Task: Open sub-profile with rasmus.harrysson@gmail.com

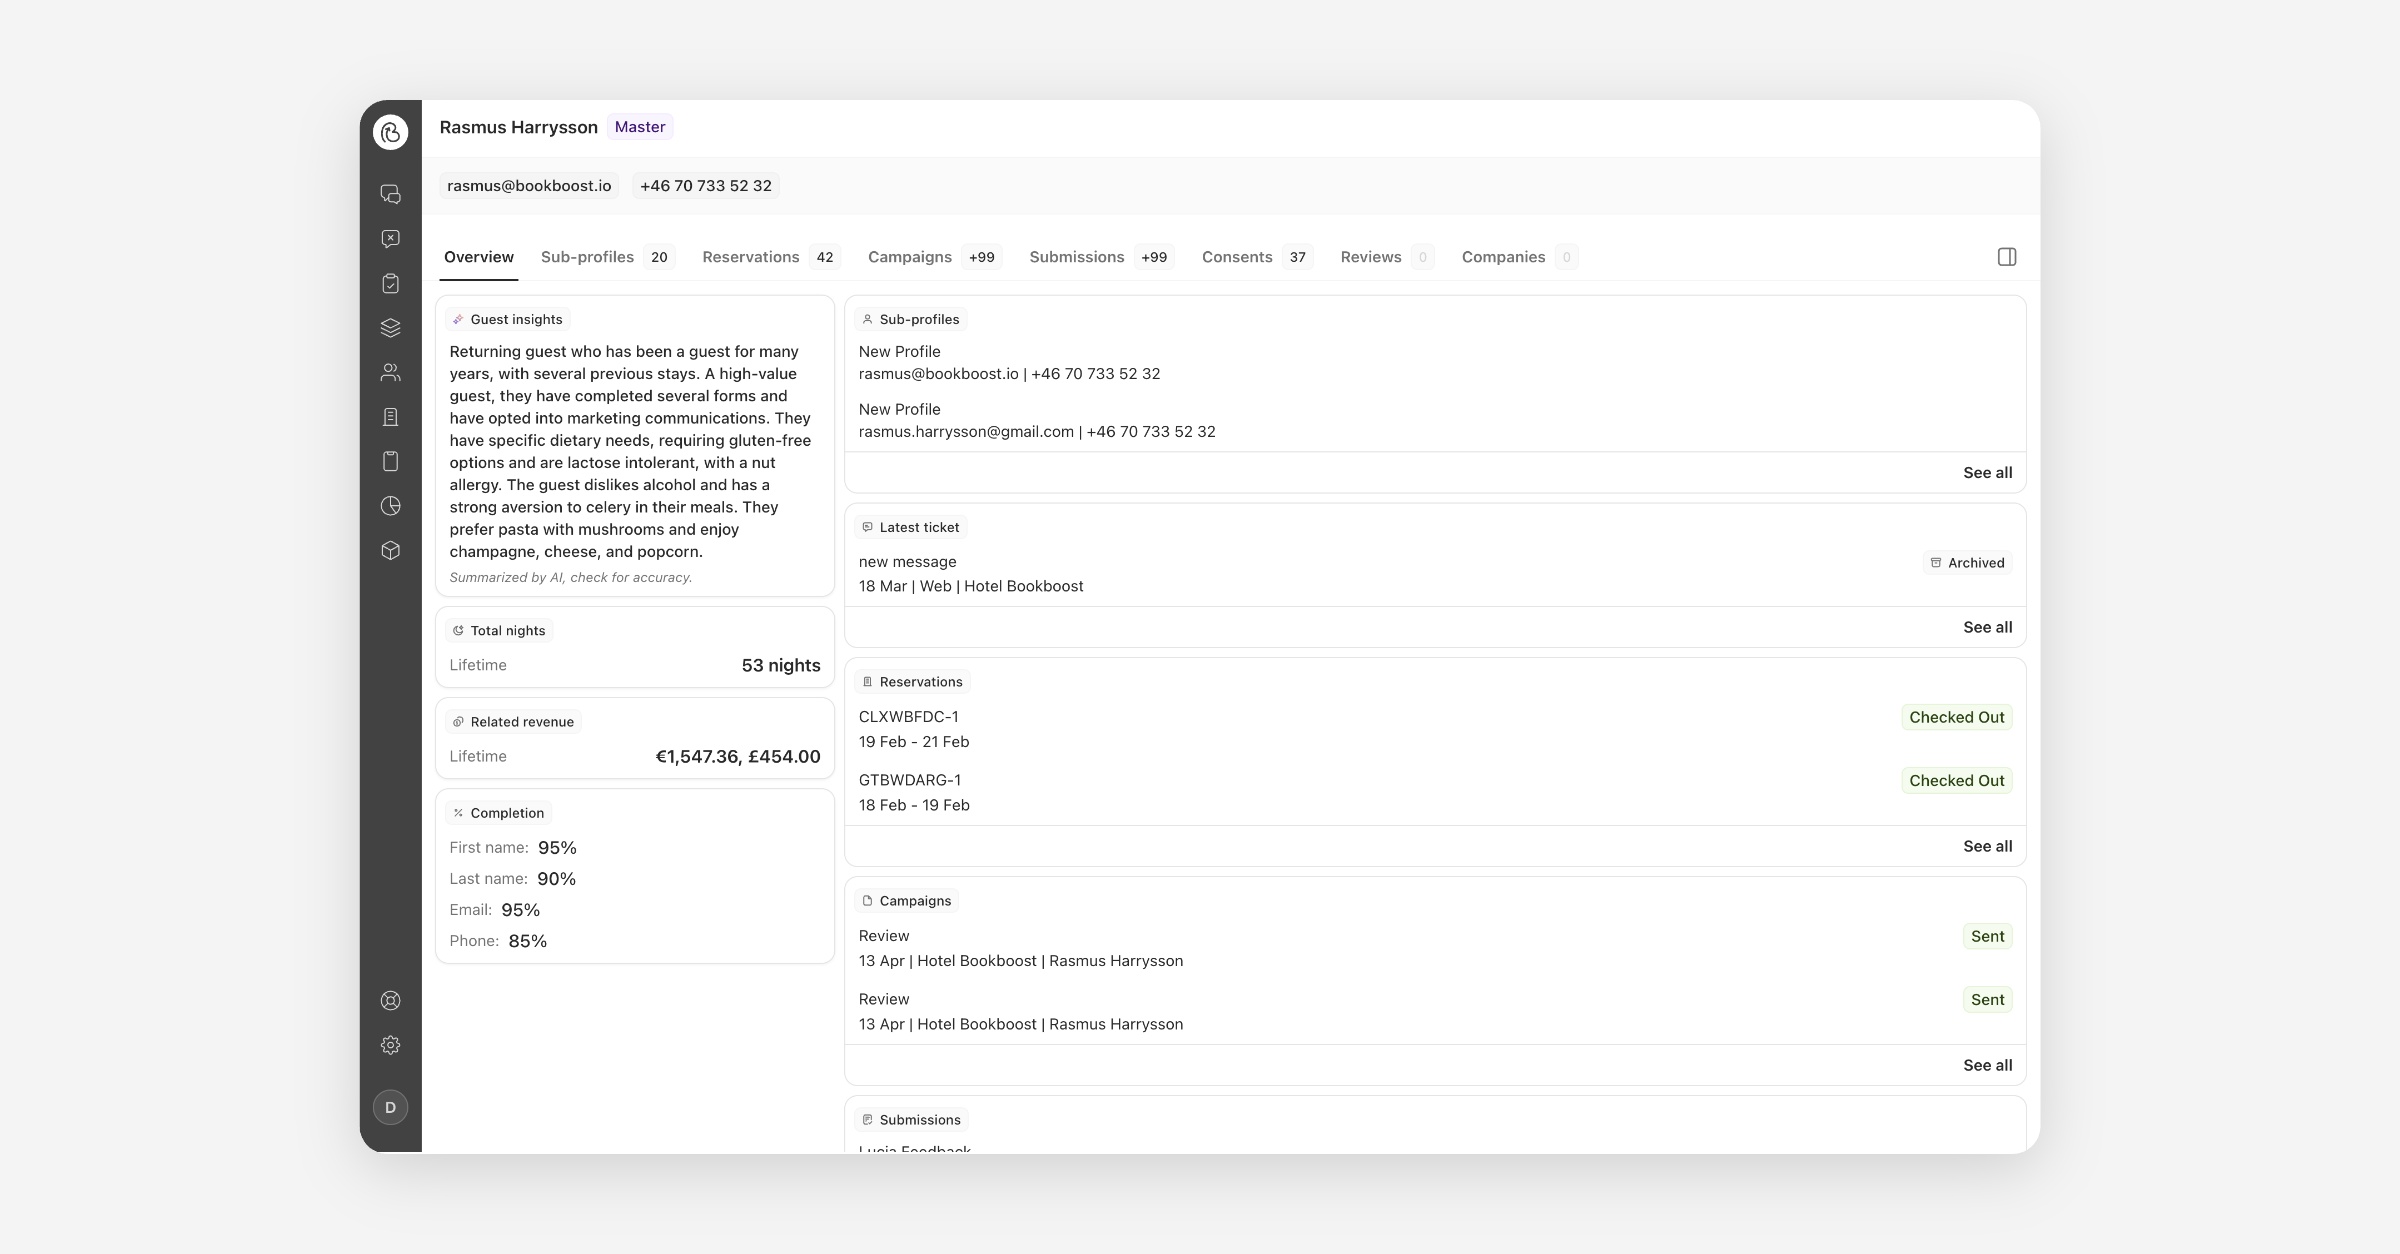Action: click(x=1037, y=421)
